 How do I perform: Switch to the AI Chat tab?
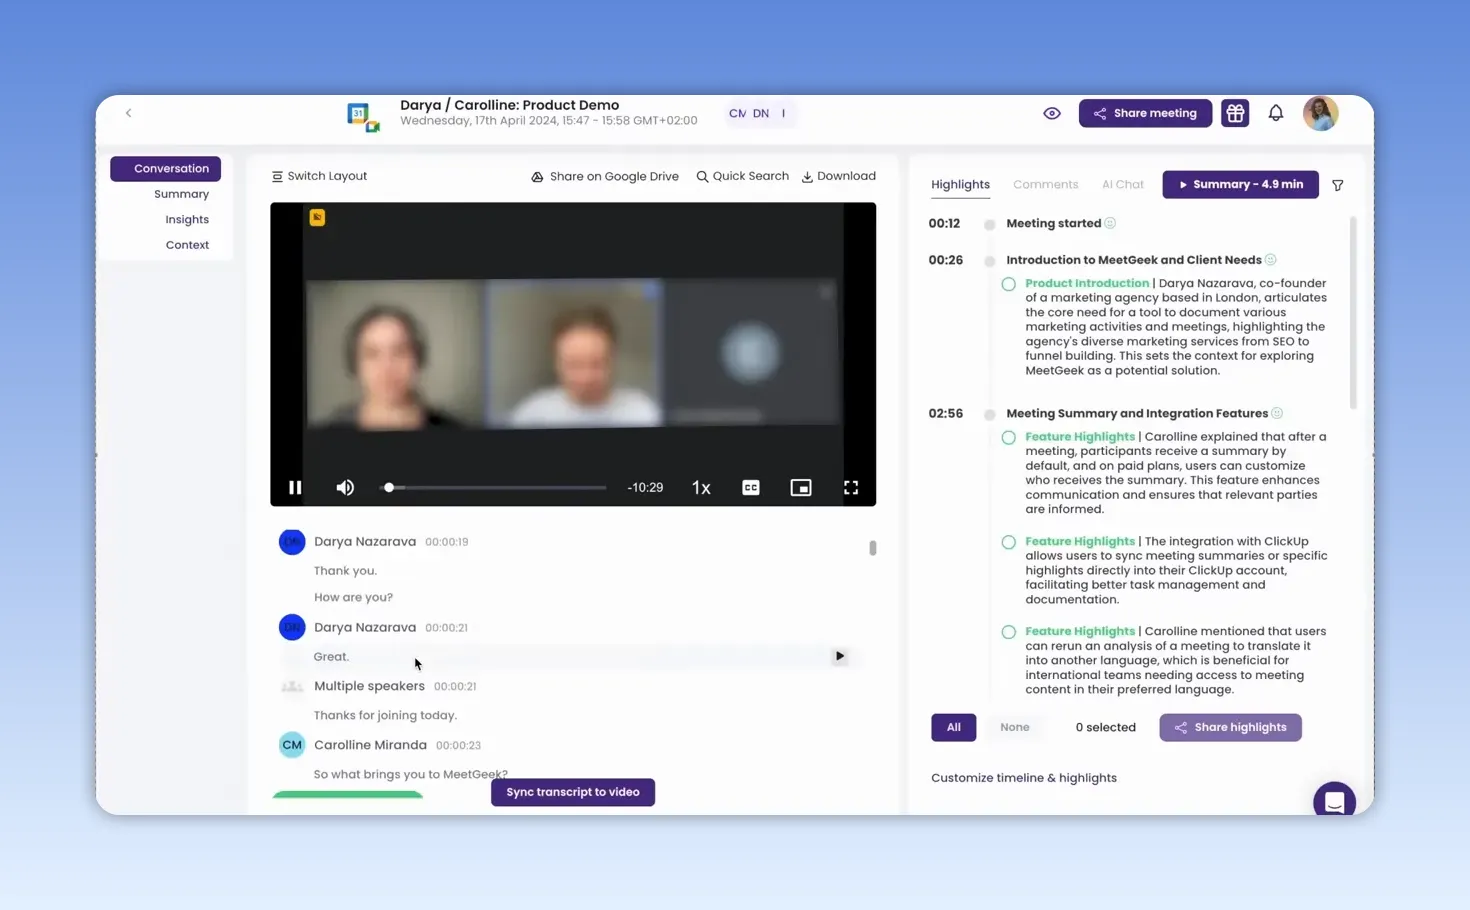coord(1122,184)
